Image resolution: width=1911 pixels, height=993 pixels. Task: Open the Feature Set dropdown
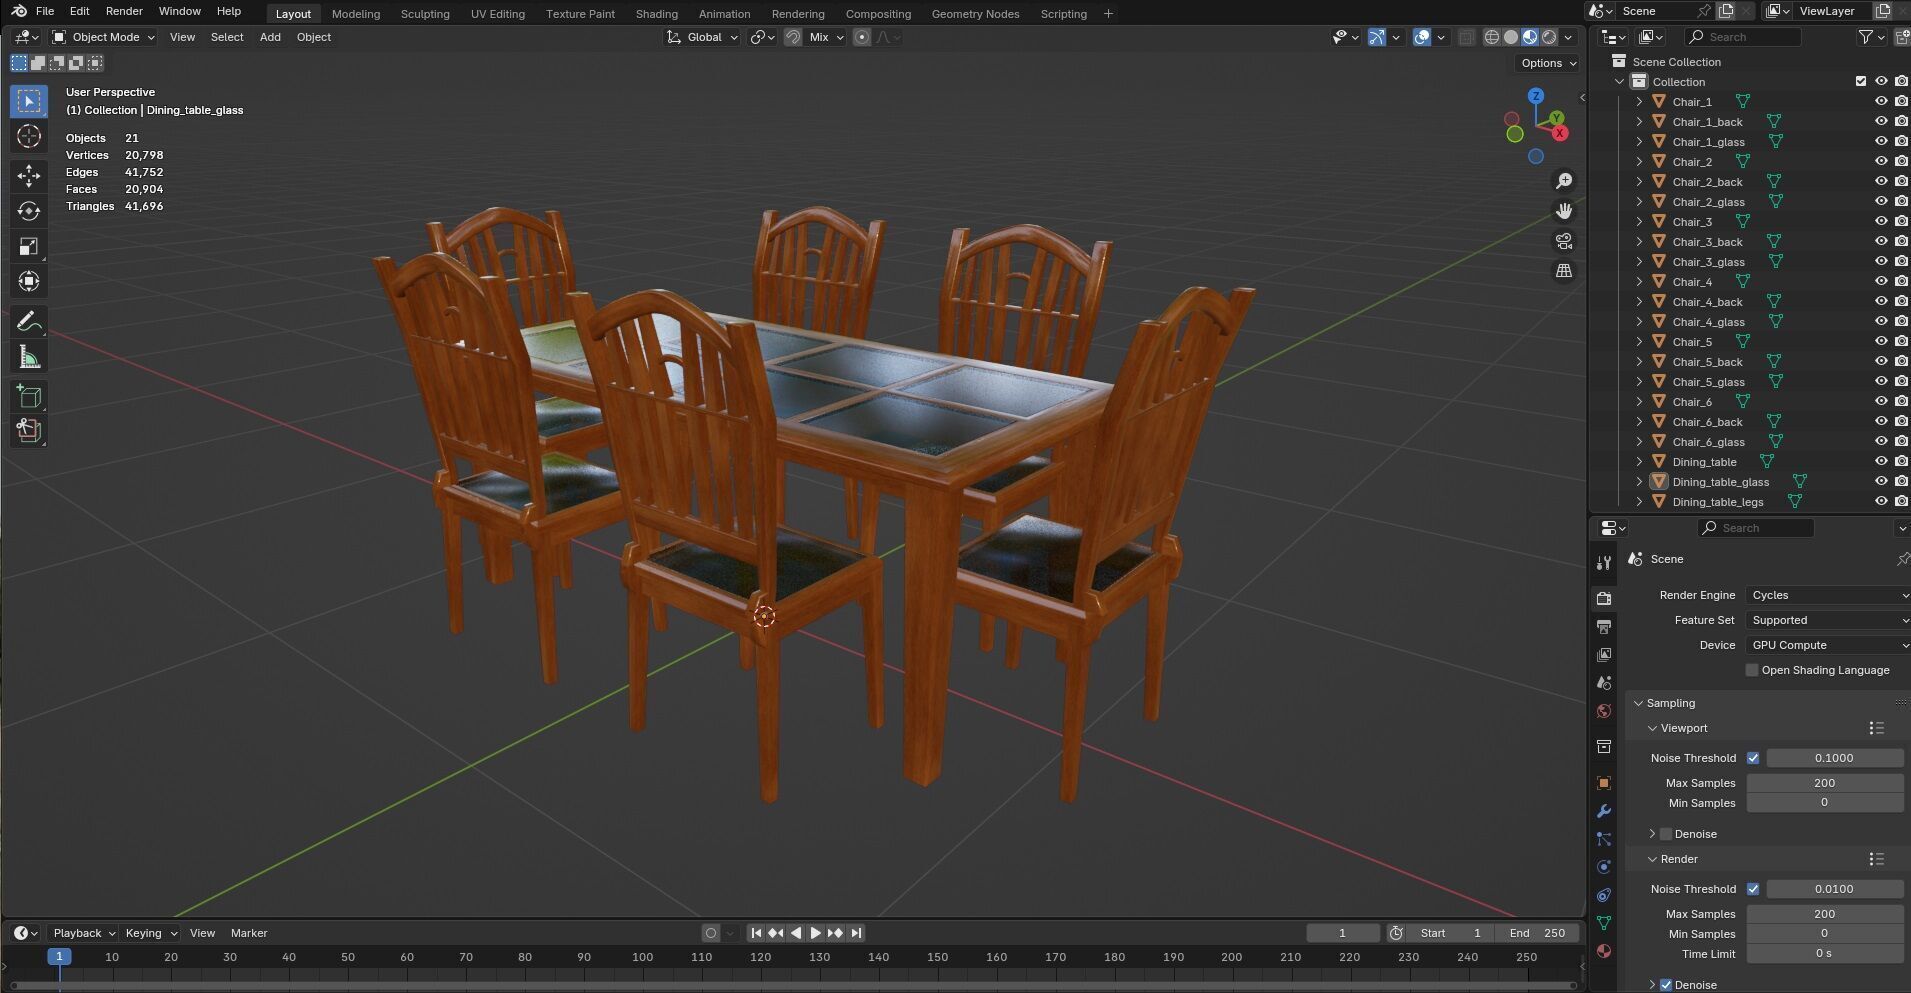click(1828, 620)
